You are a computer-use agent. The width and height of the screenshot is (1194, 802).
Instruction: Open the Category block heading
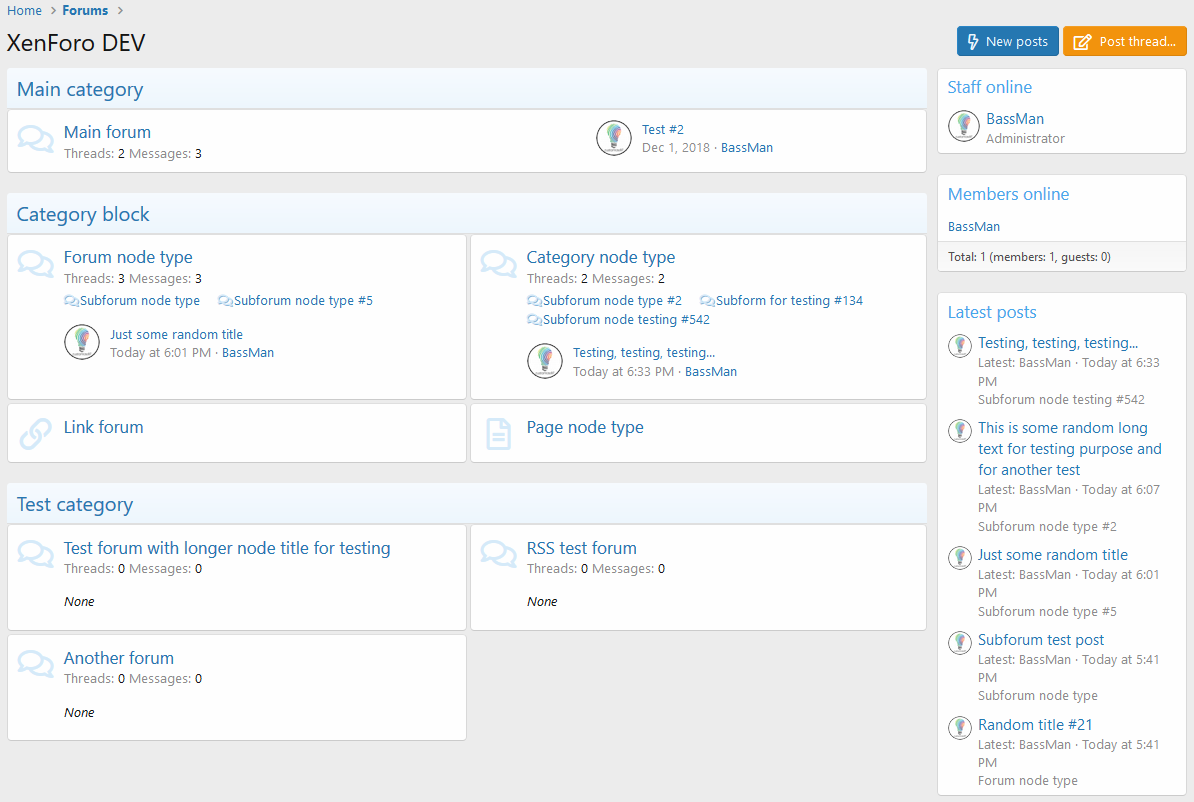pyautogui.click(x=83, y=214)
